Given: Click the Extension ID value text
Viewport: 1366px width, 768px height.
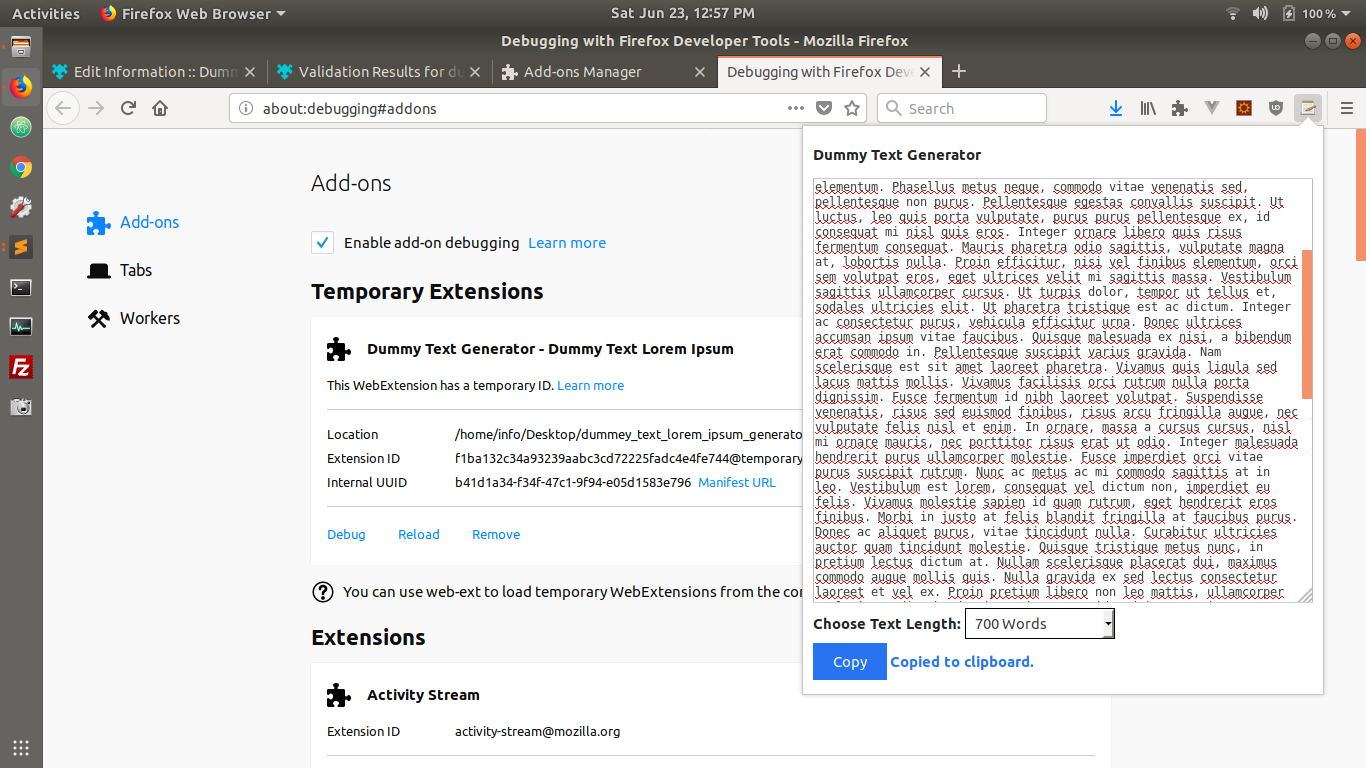Looking at the screenshot, I should (629, 458).
